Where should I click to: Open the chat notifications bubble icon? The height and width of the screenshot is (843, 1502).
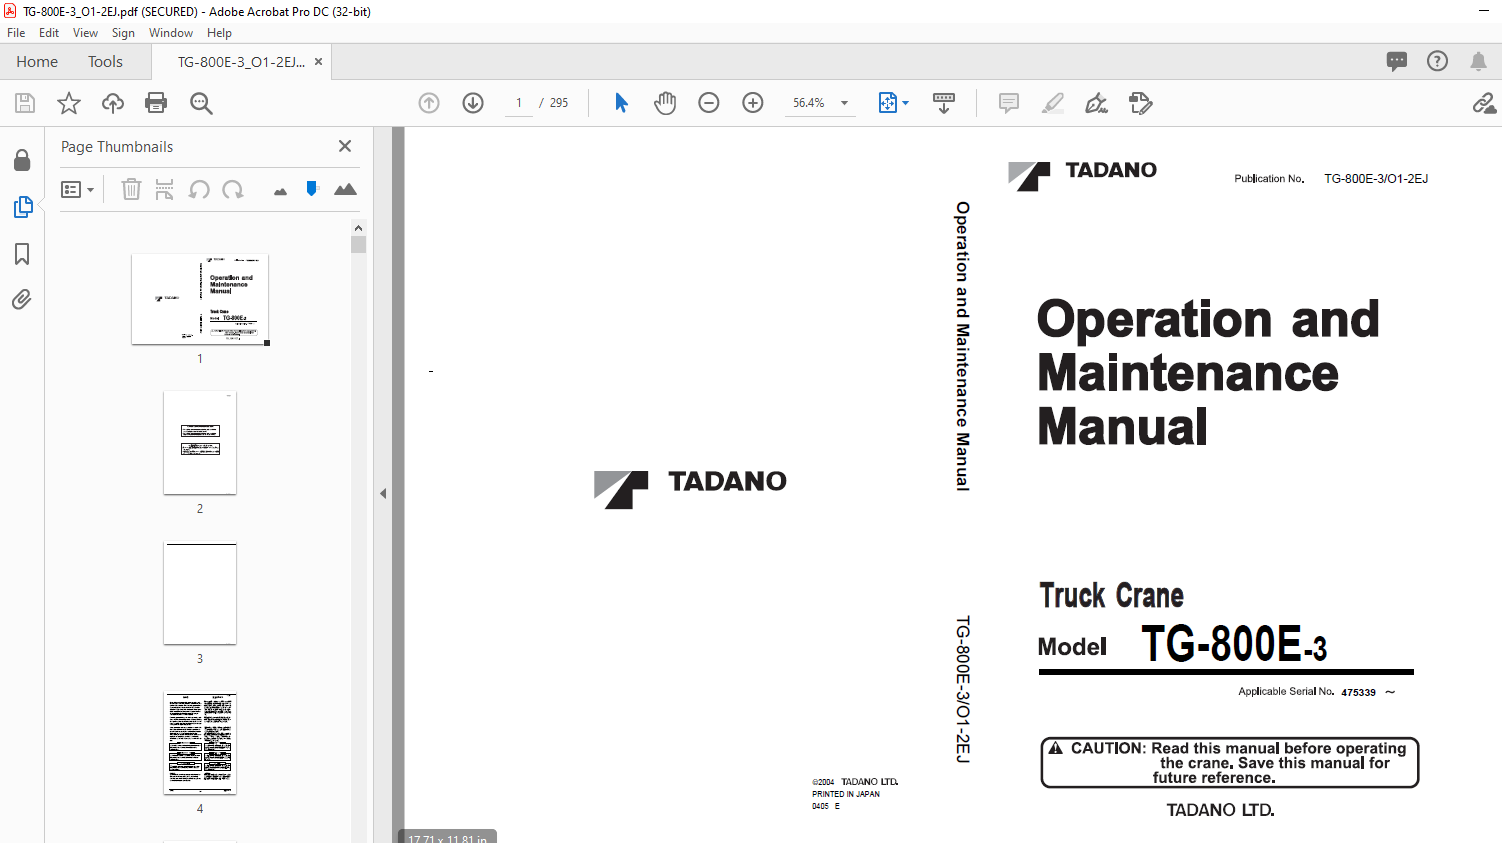[x=1397, y=61]
